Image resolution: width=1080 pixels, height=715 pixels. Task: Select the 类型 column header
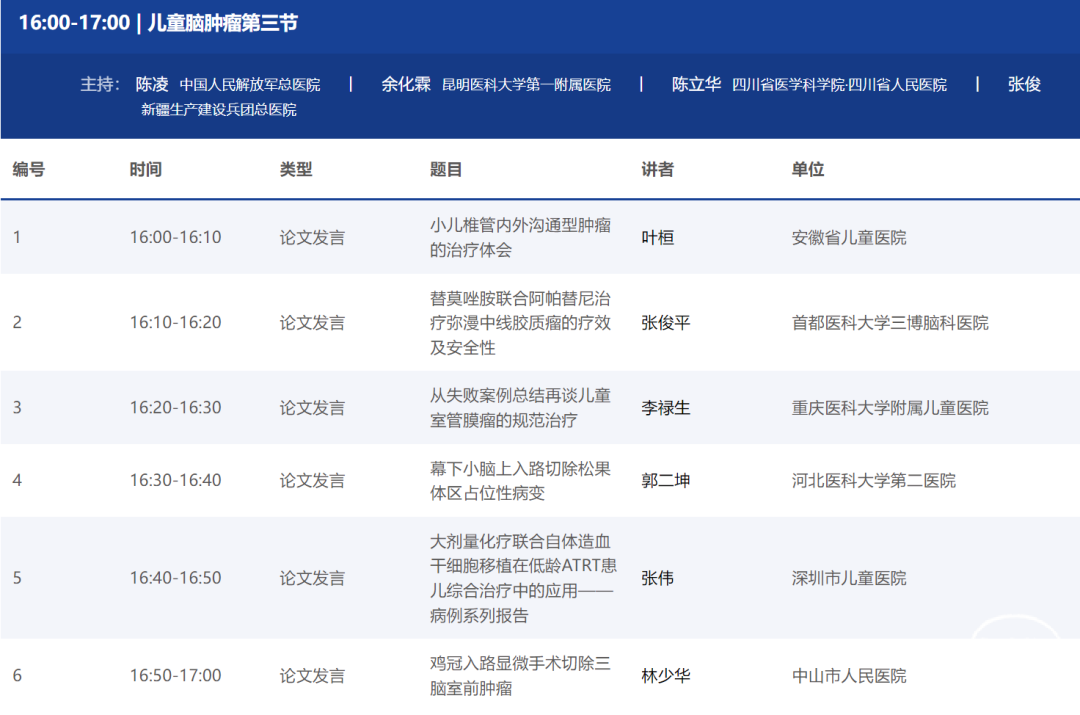point(296,170)
